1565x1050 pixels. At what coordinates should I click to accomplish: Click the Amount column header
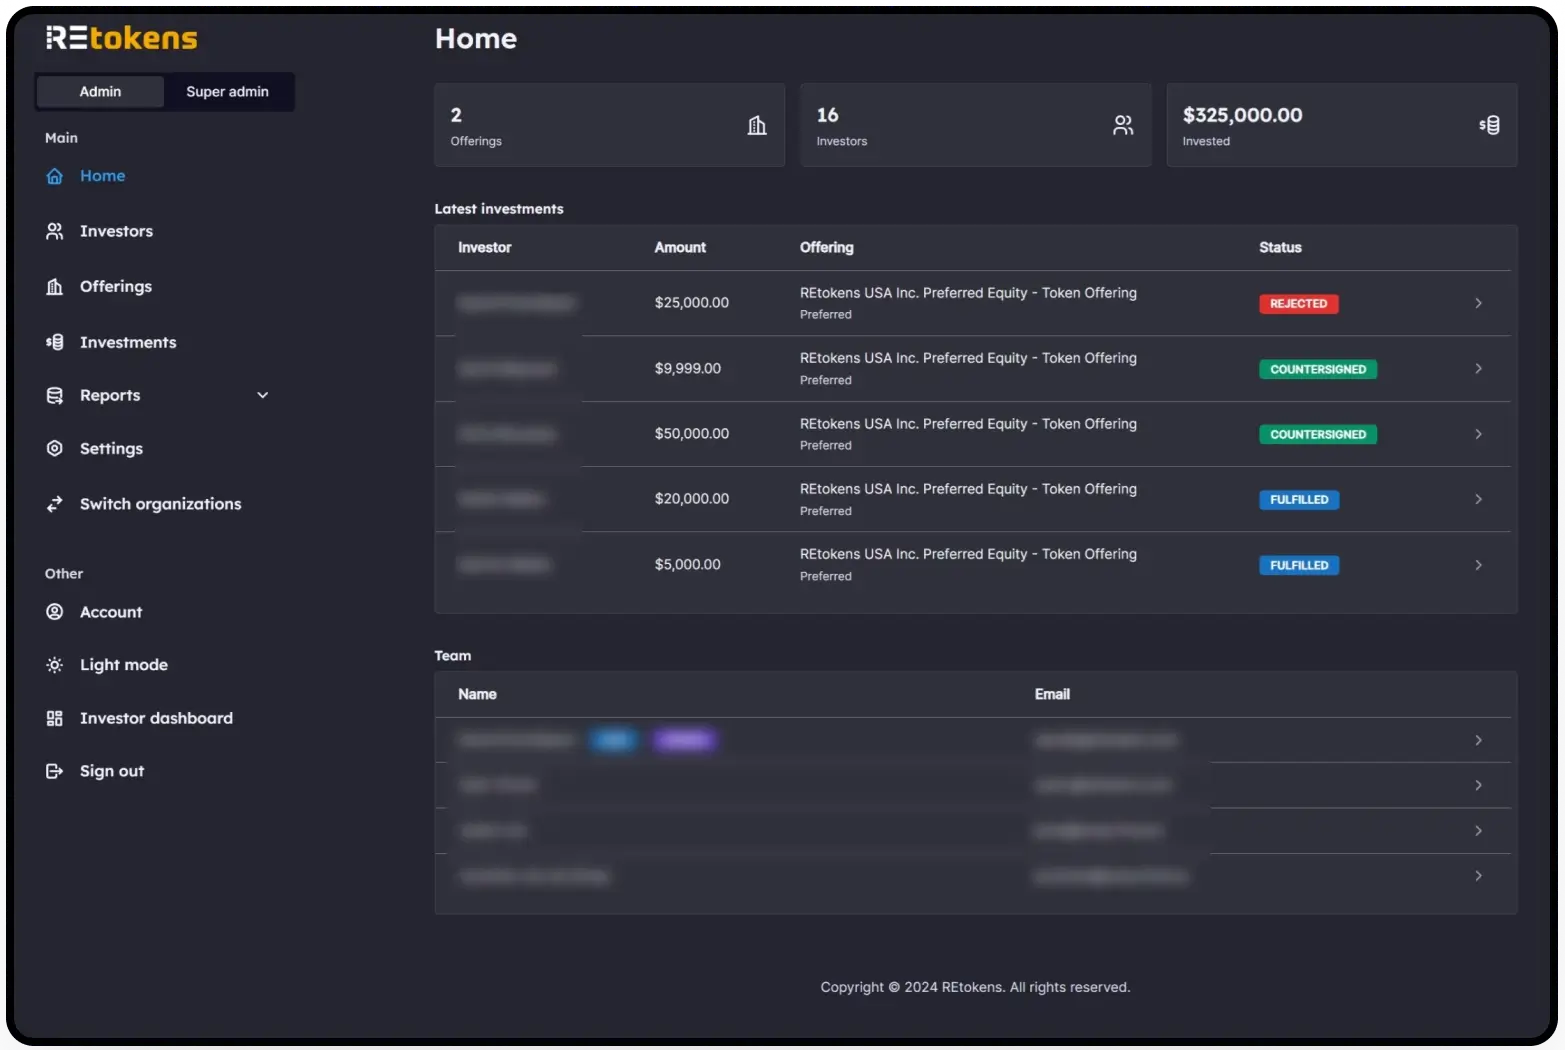pos(680,248)
